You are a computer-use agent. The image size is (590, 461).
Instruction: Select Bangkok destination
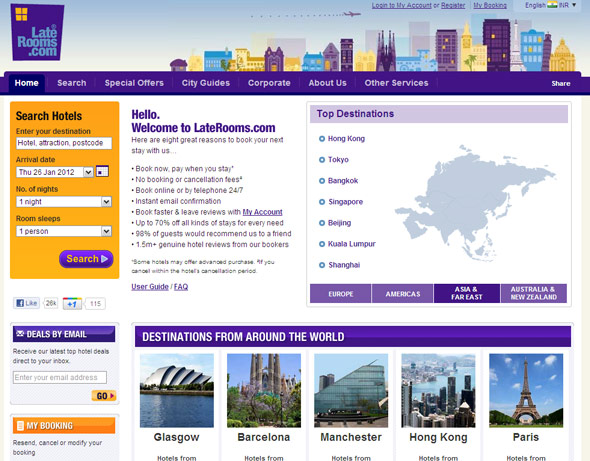point(343,181)
